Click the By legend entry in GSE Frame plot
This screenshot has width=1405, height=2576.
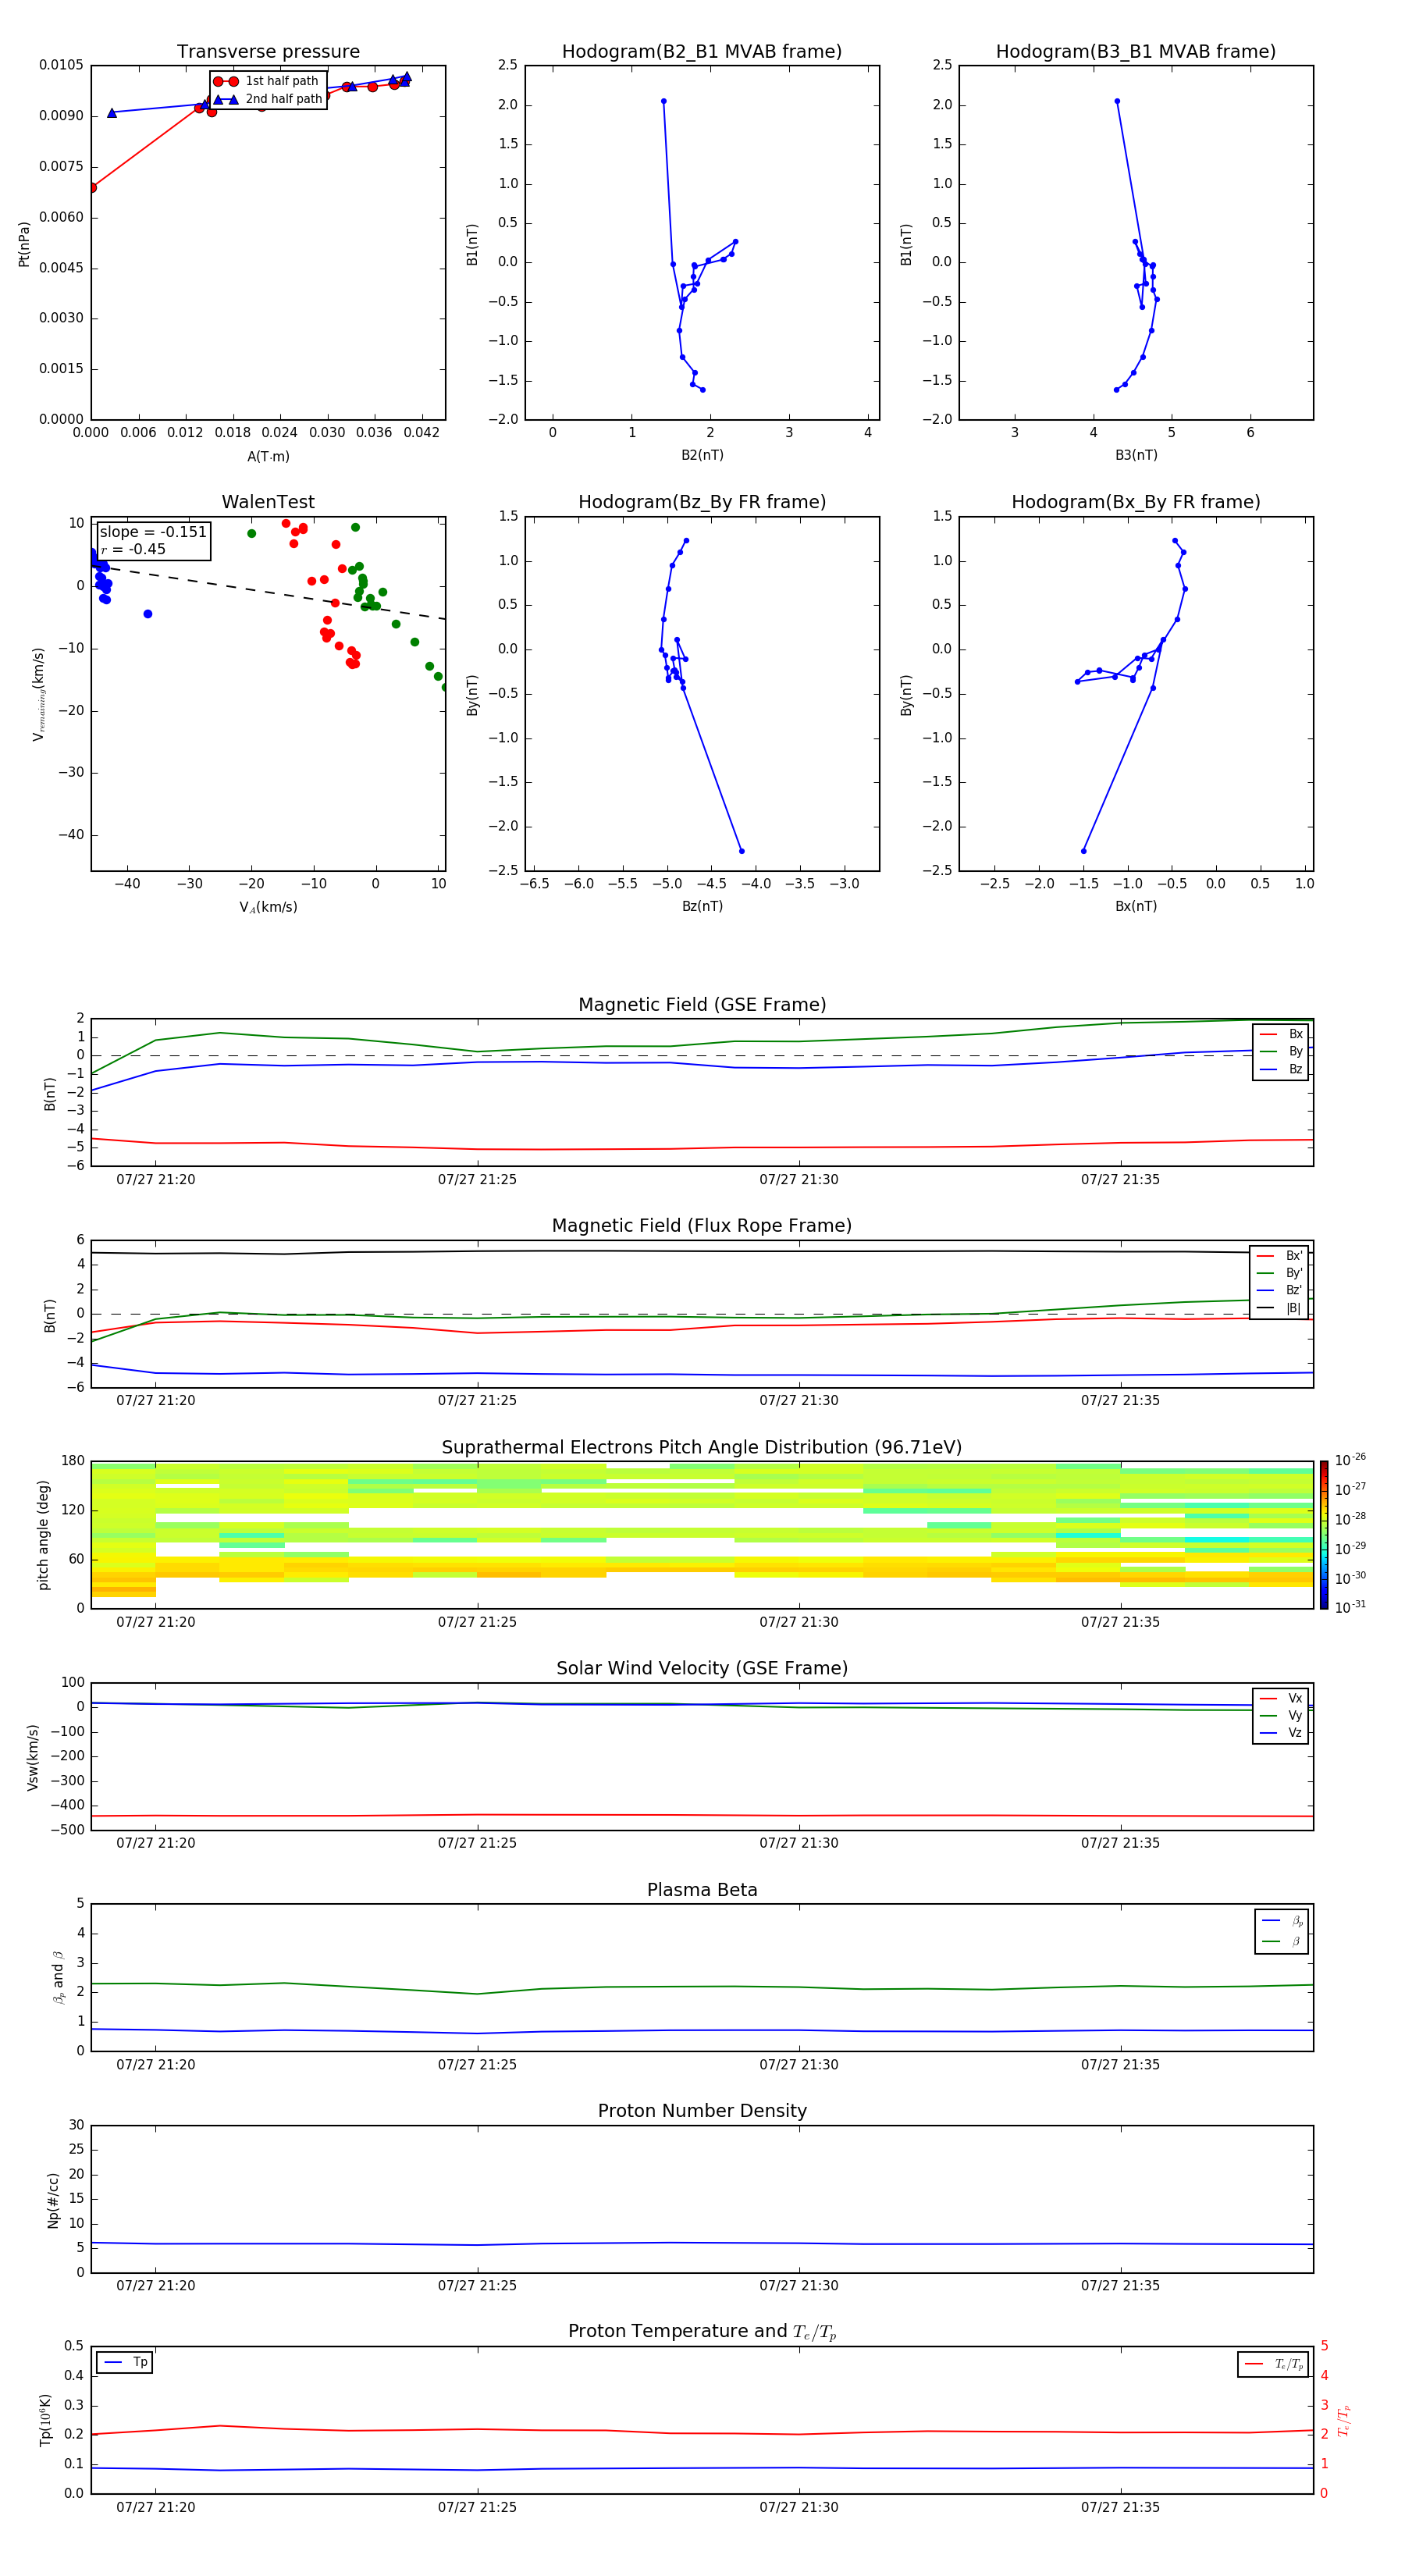1281,1052
